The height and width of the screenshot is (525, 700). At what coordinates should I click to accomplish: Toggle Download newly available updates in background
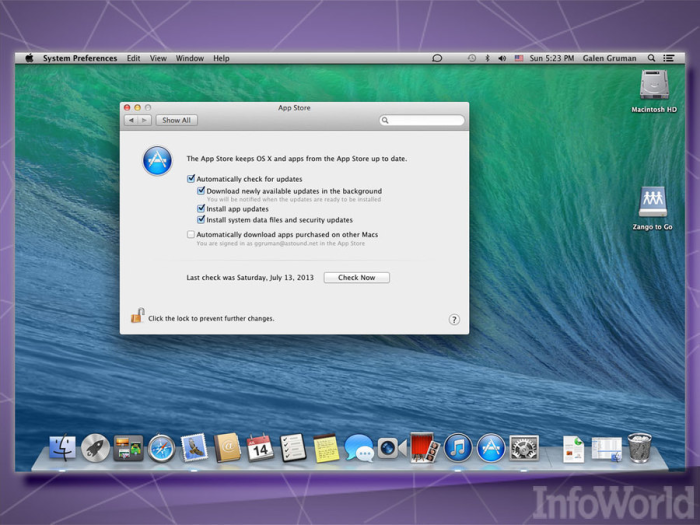pyautogui.click(x=201, y=191)
